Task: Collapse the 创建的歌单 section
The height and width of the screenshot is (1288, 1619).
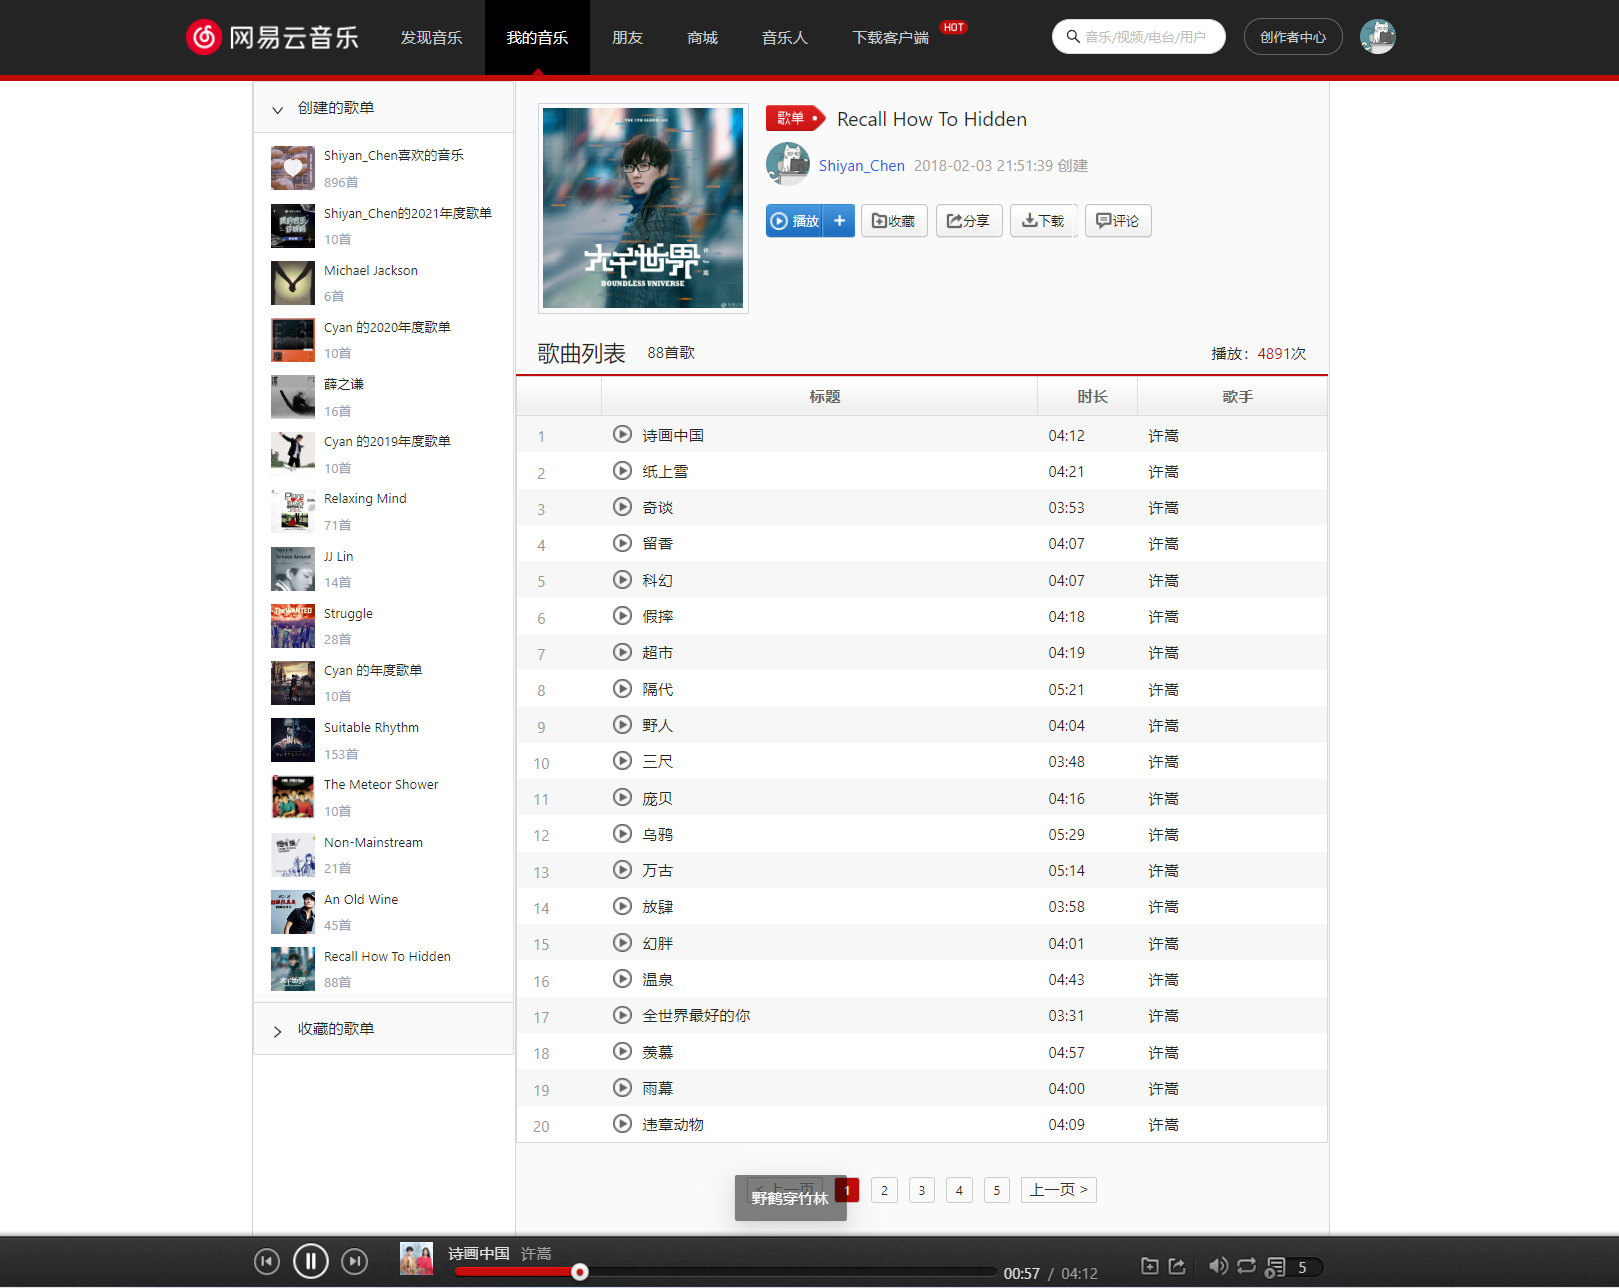Action: tap(278, 109)
